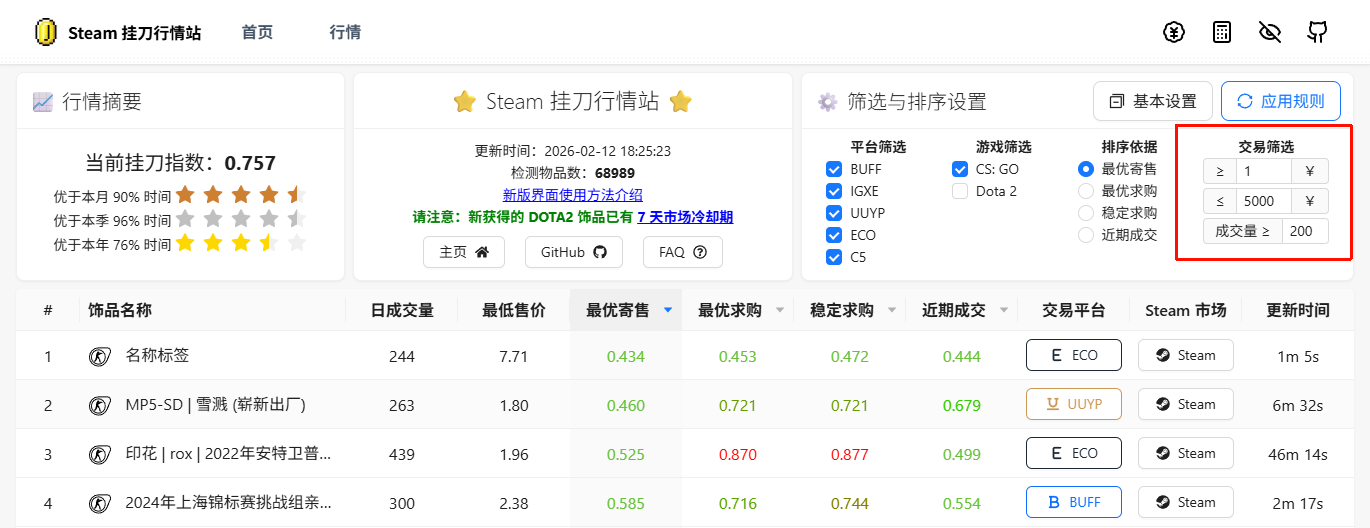The width and height of the screenshot is (1370, 528).
Task: Open Steam market button in 印花 rox row
Action: [1186, 453]
